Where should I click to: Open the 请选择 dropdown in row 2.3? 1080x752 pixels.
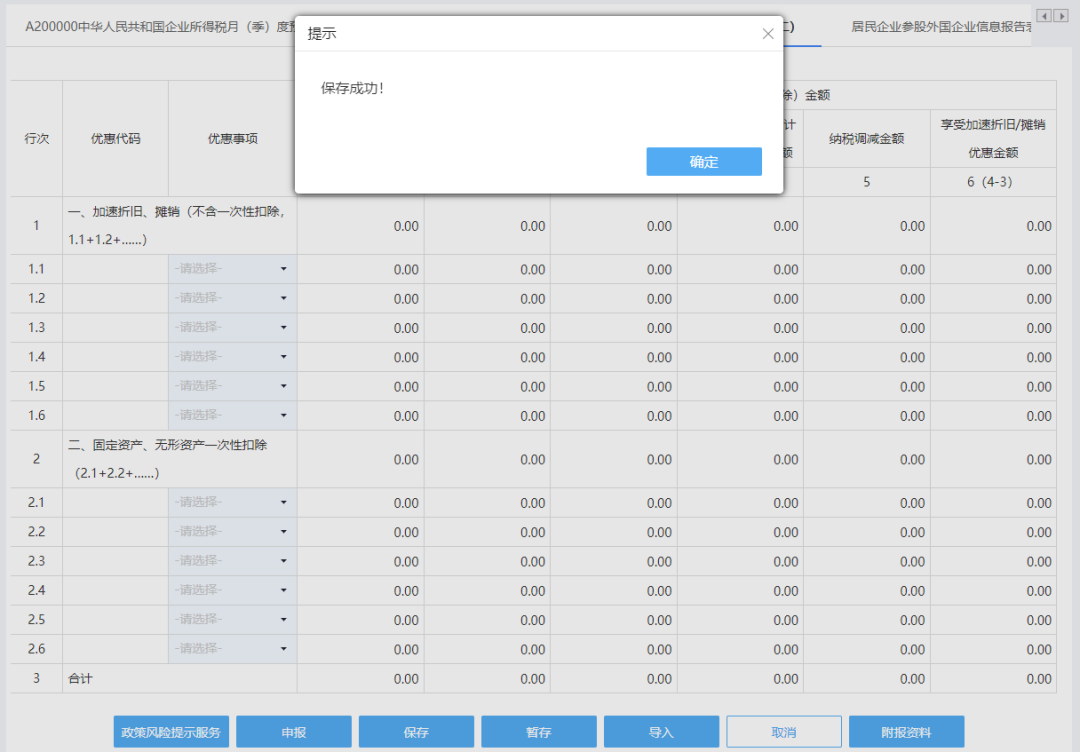click(x=232, y=561)
